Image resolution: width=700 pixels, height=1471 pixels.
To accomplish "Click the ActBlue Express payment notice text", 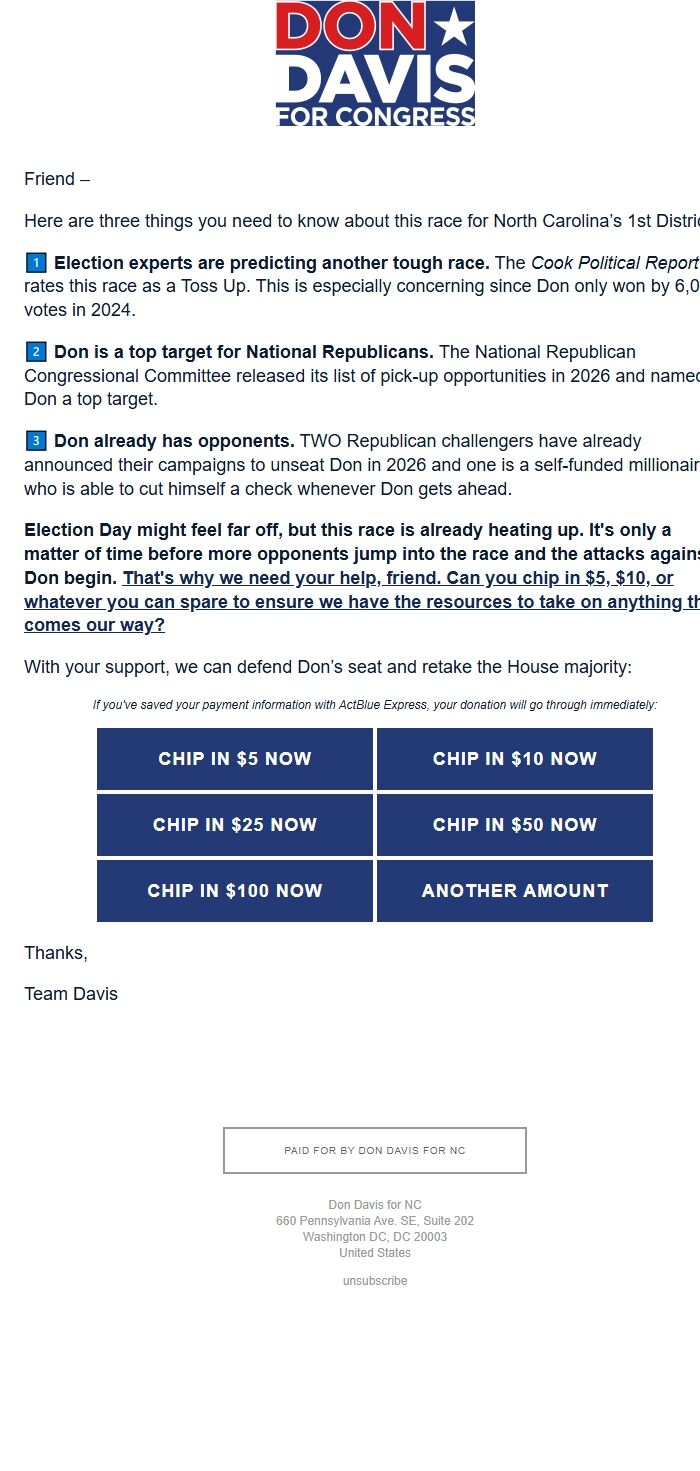I will pos(375,705).
